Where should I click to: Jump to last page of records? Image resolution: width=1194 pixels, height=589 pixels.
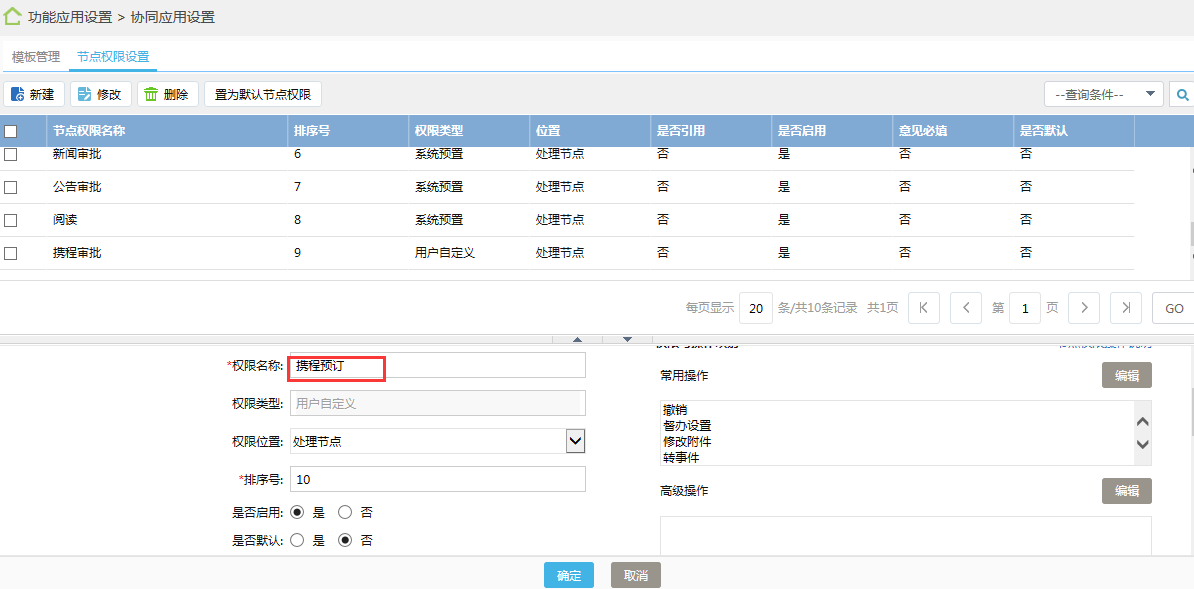click(1126, 308)
